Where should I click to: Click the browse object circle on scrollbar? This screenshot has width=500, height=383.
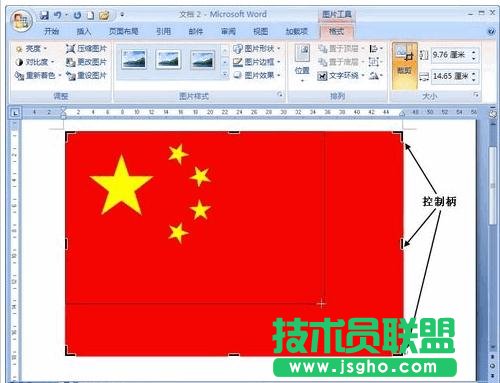click(x=493, y=366)
